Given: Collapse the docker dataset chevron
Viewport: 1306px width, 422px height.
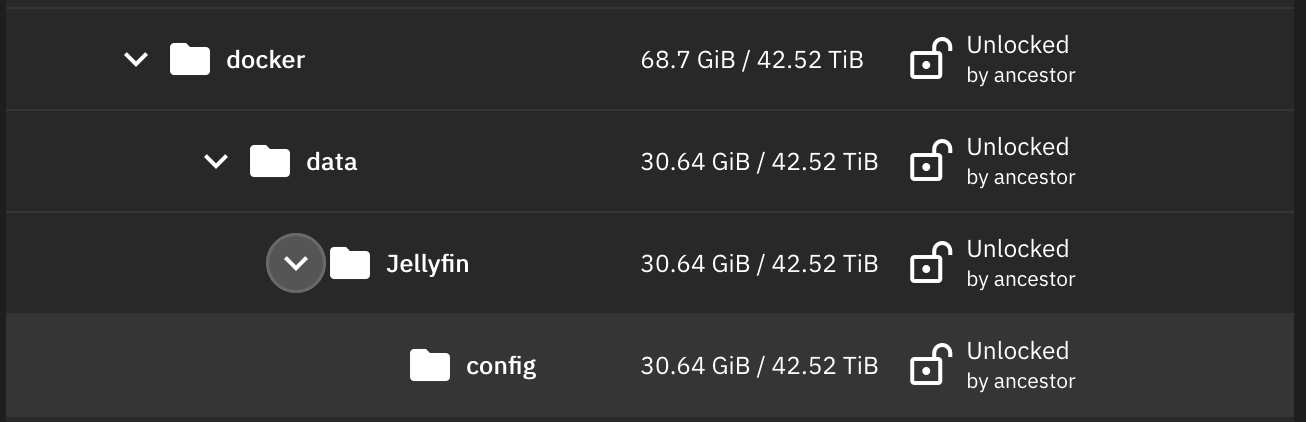Looking at the screenshot, I should 136,60.
